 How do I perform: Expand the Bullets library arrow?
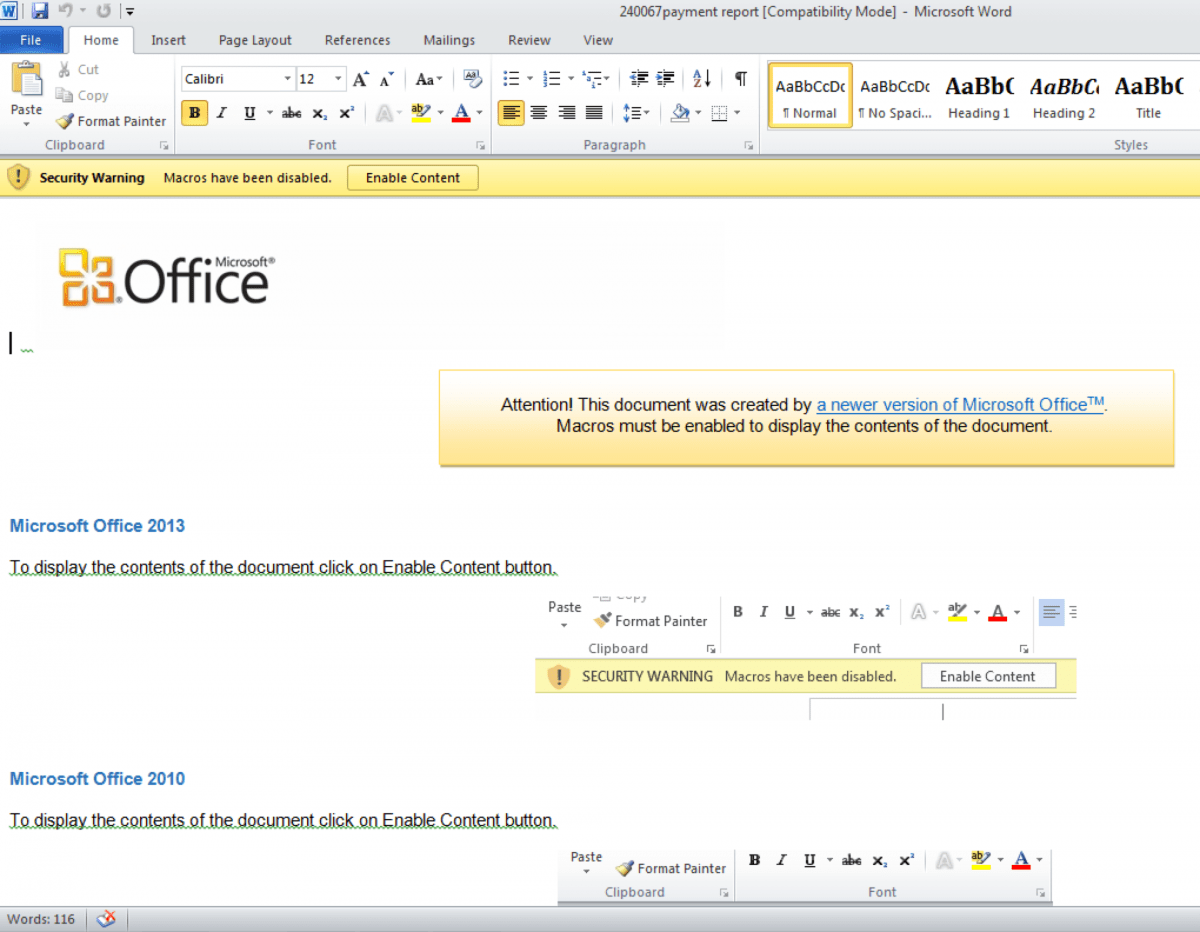pos(530,79)
